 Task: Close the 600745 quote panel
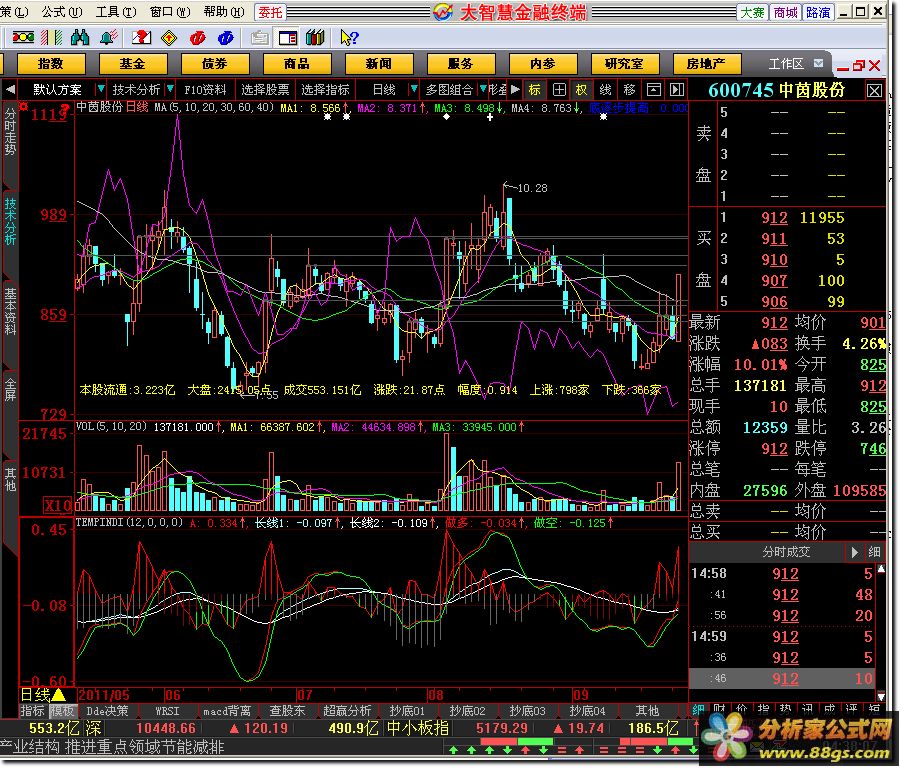pyautogui.click(x=874, y=90)
